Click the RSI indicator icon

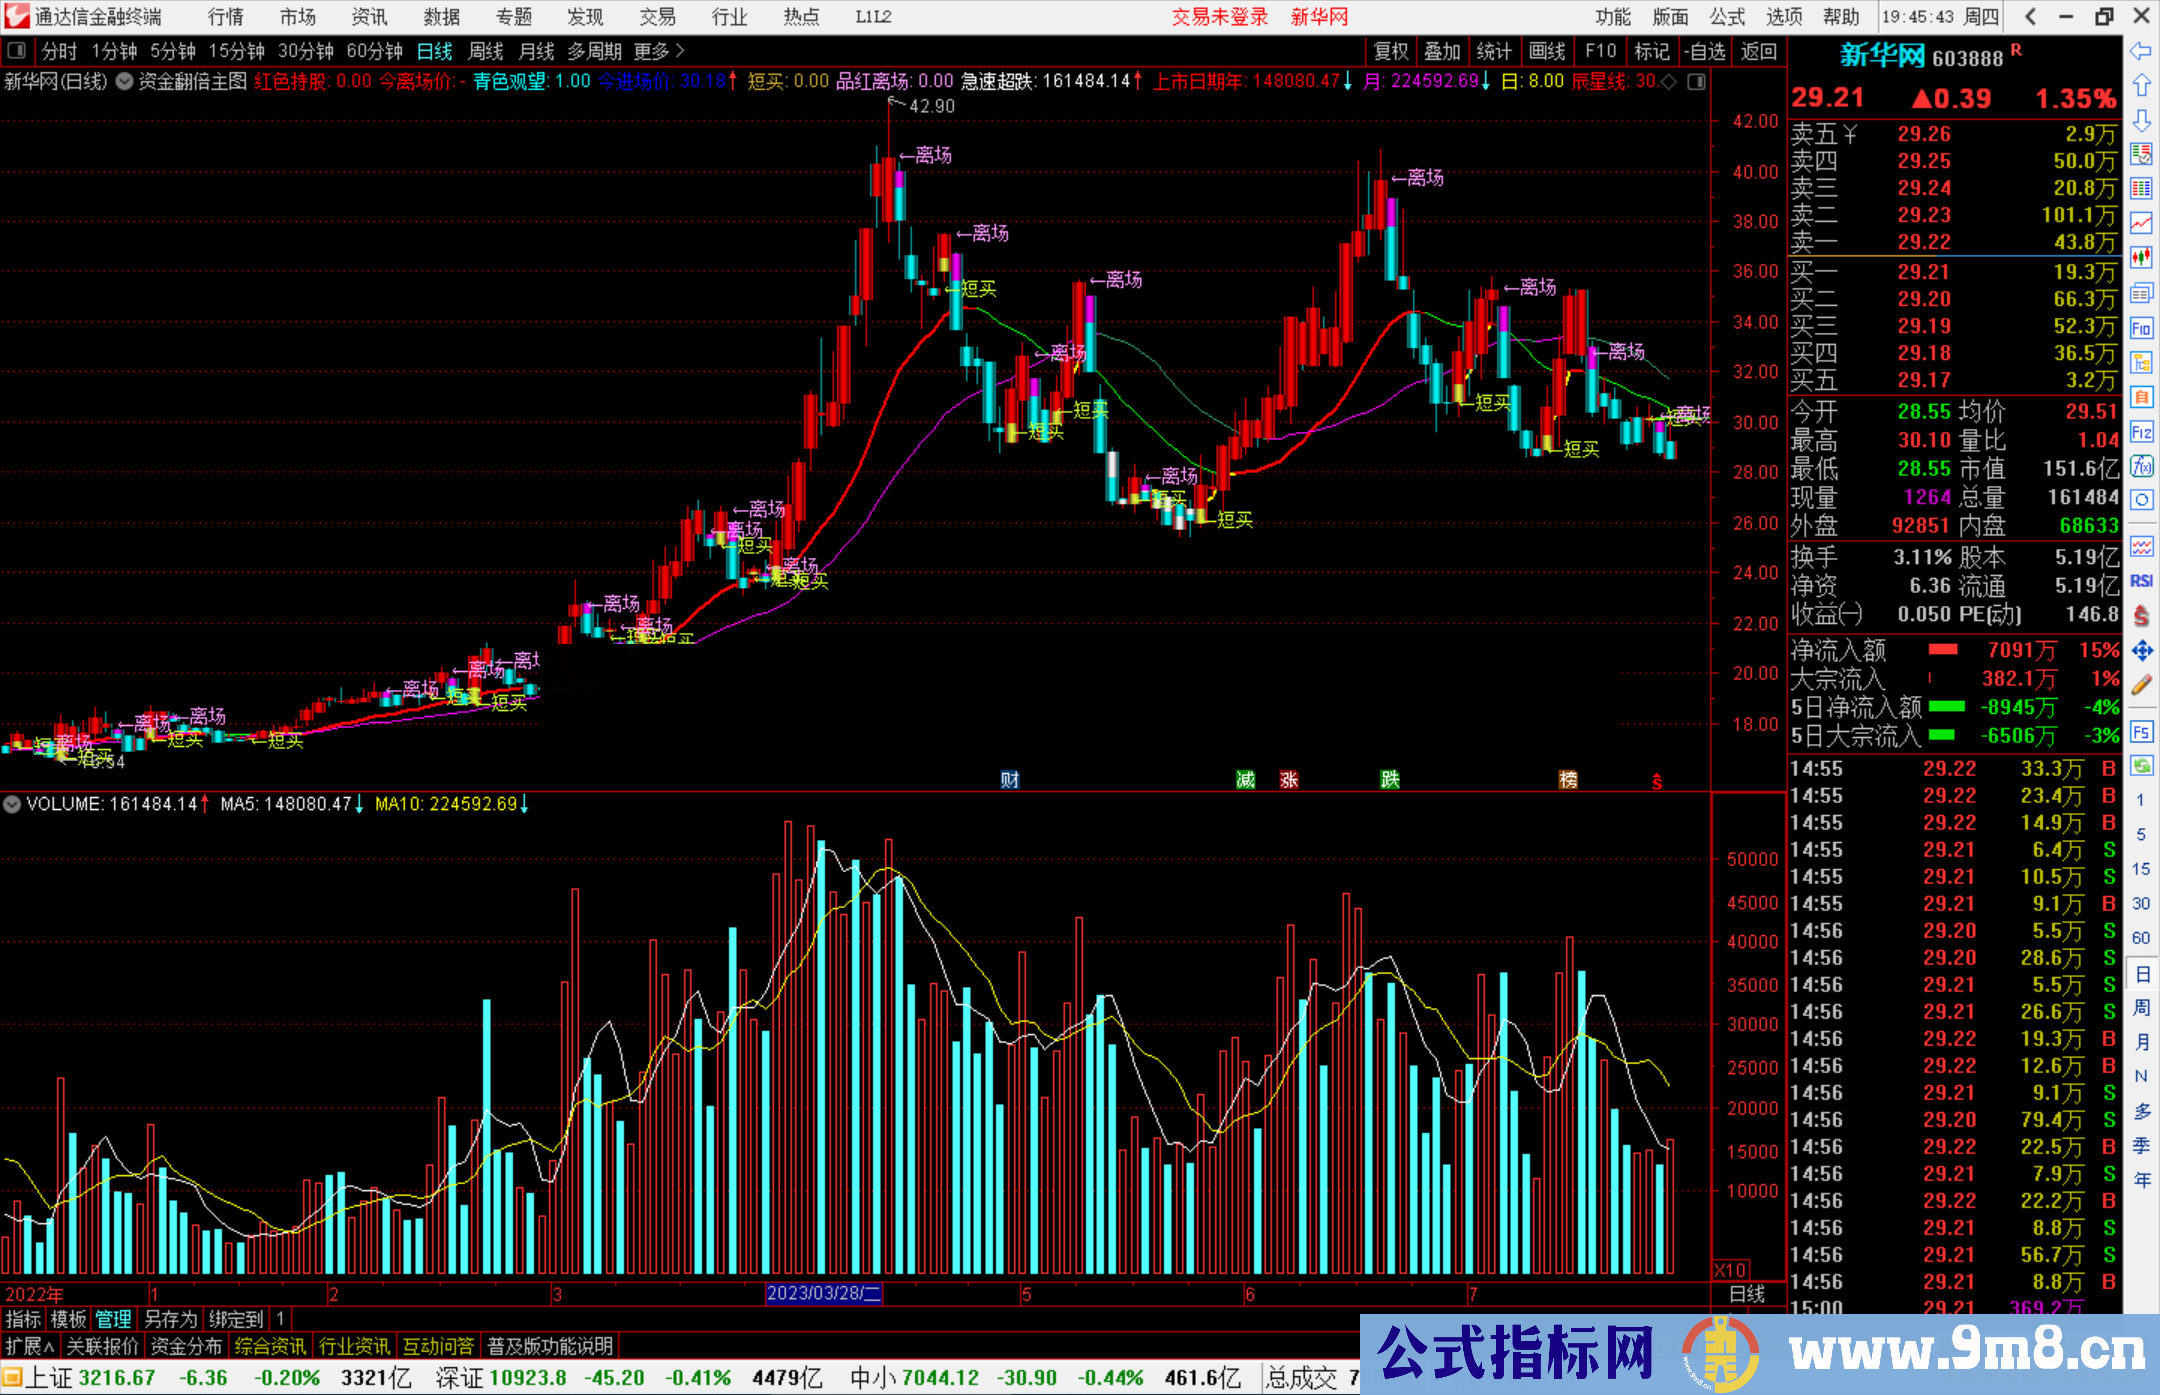tap(2141, 581)
